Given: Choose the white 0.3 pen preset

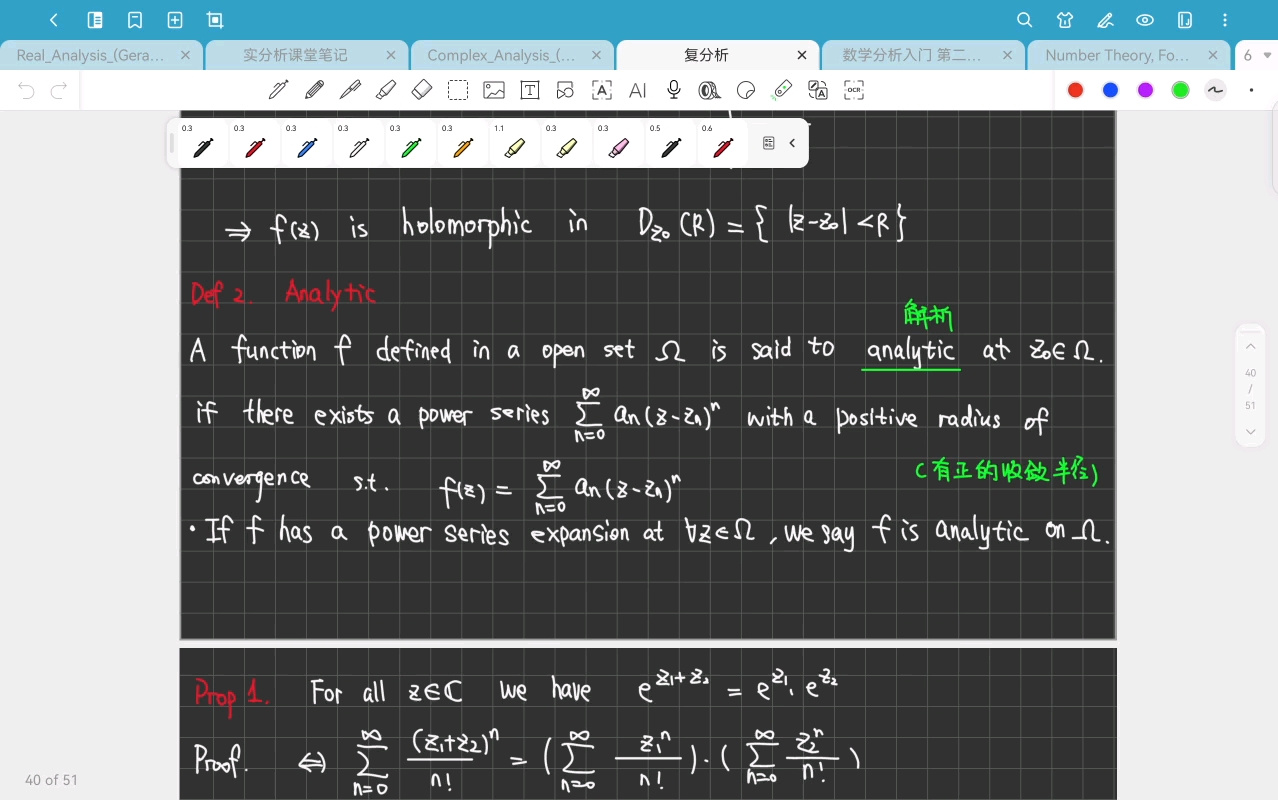Looking at the screenshot, I should 359,144.
